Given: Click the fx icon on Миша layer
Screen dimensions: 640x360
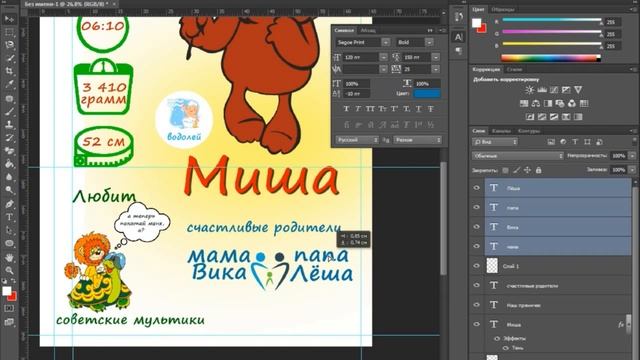Looking at the screenshot, I should 621,324.
